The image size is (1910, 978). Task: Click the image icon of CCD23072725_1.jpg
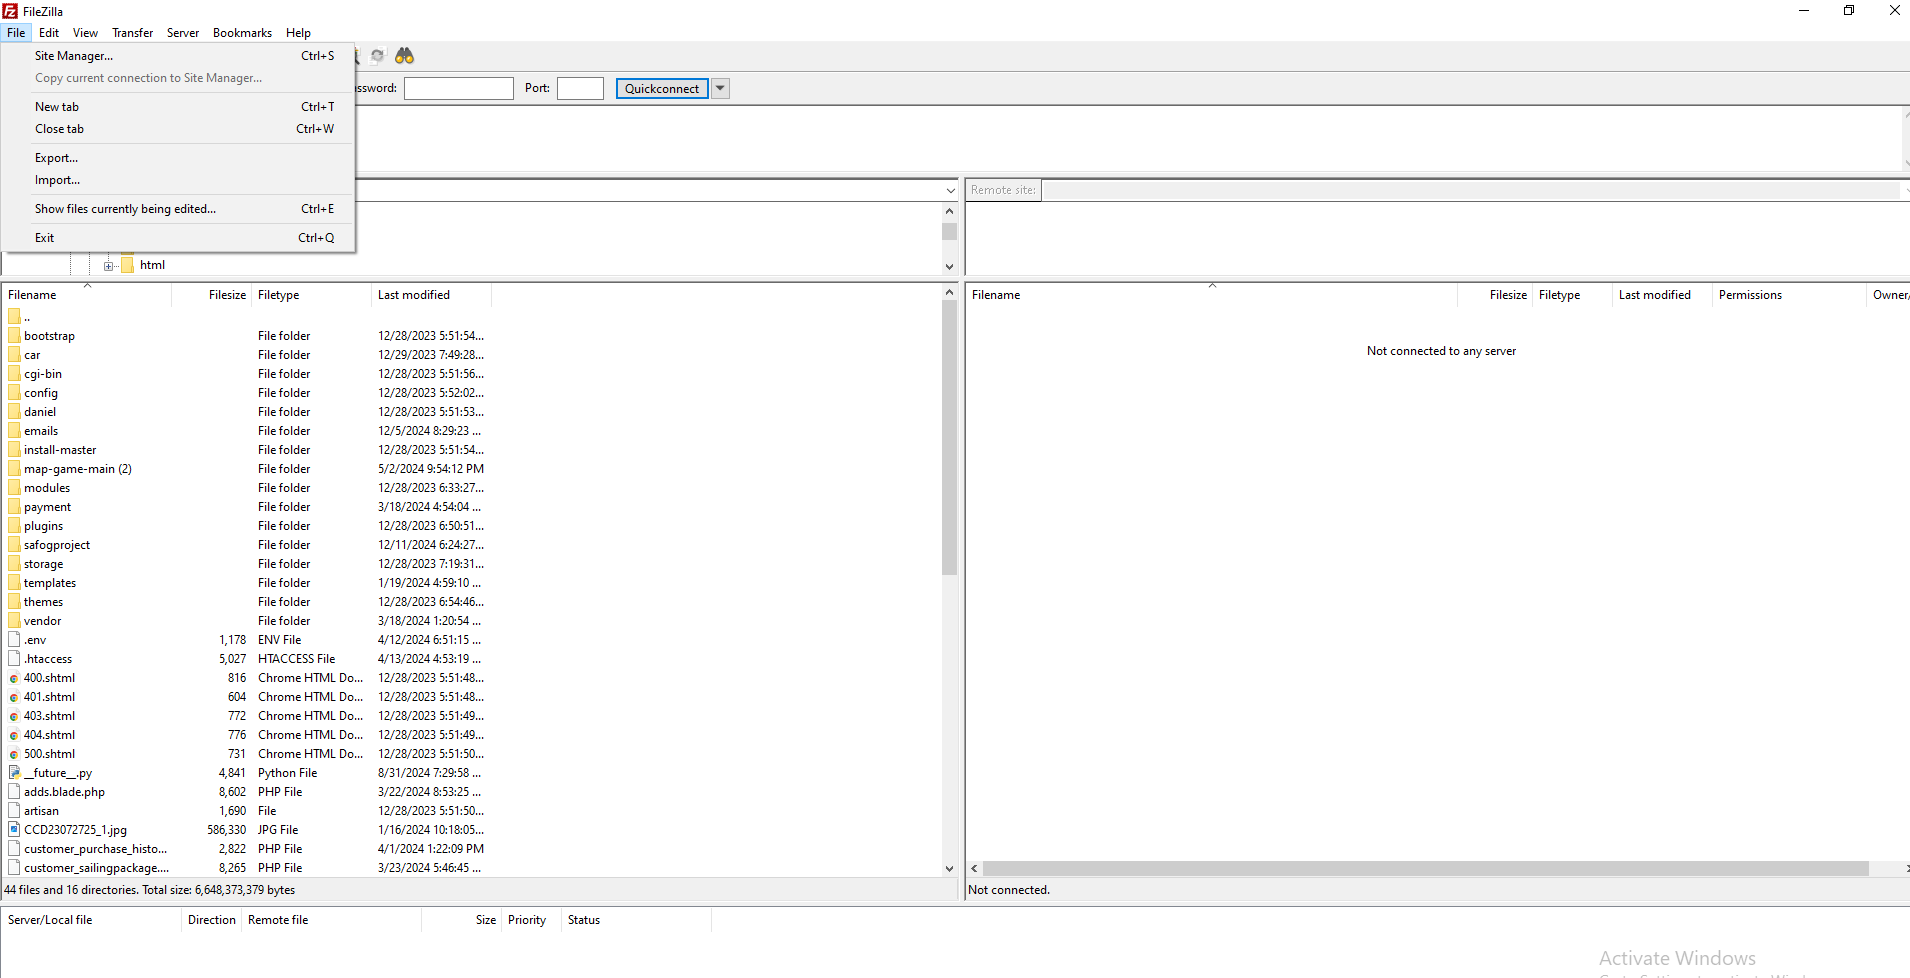click(14, 830)
